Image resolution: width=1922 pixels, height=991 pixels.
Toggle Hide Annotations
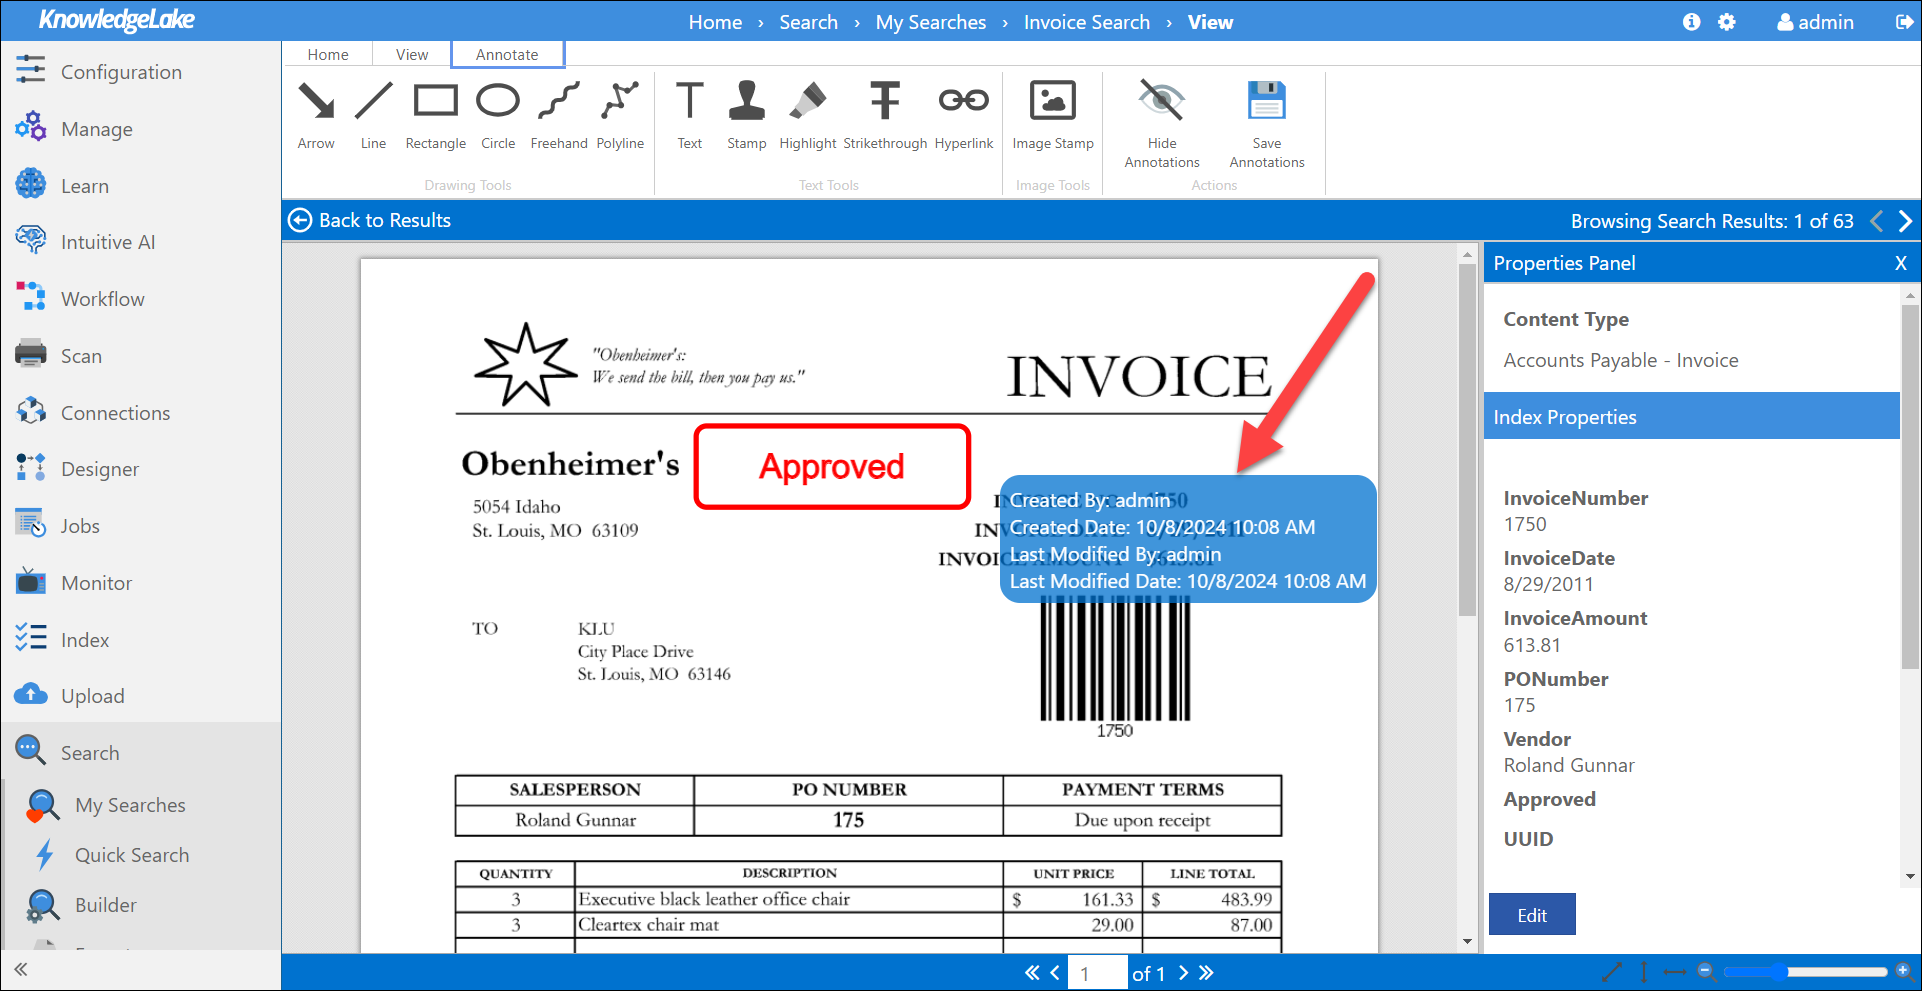click(1162, 124)
